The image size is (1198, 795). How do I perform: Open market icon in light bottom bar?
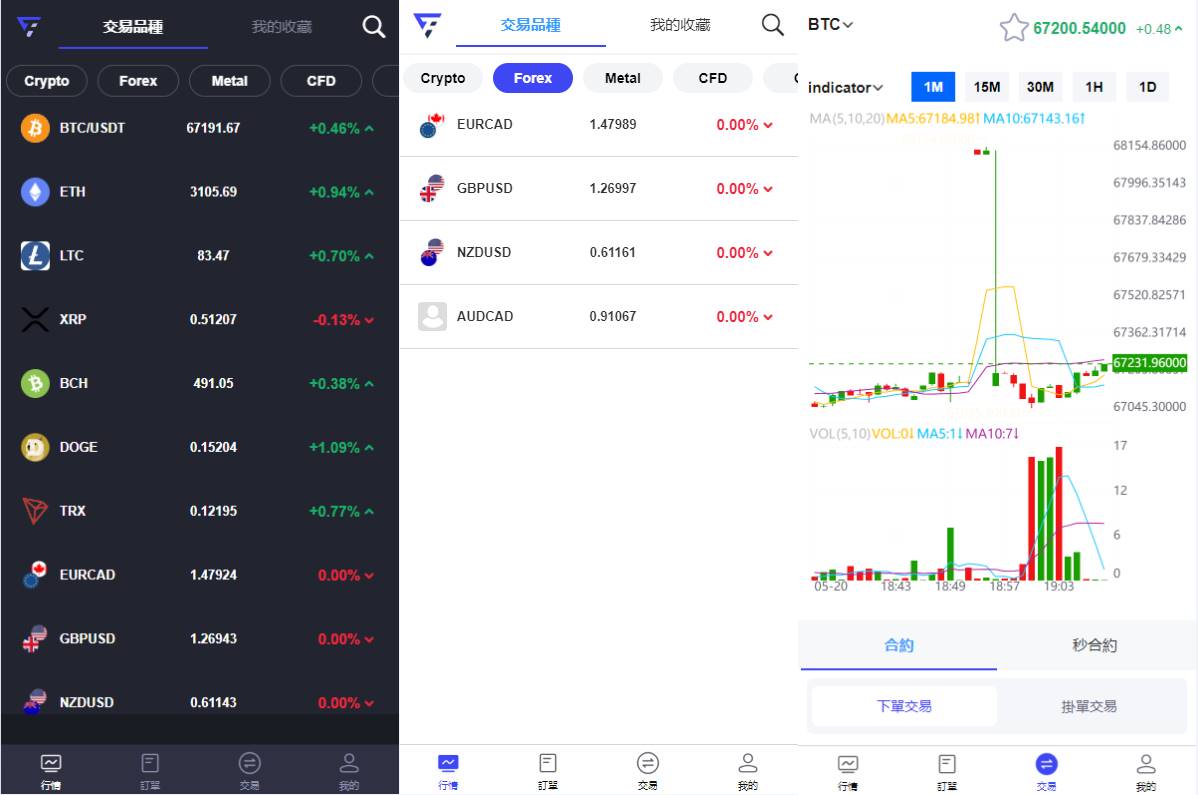[x=448, y=765]
